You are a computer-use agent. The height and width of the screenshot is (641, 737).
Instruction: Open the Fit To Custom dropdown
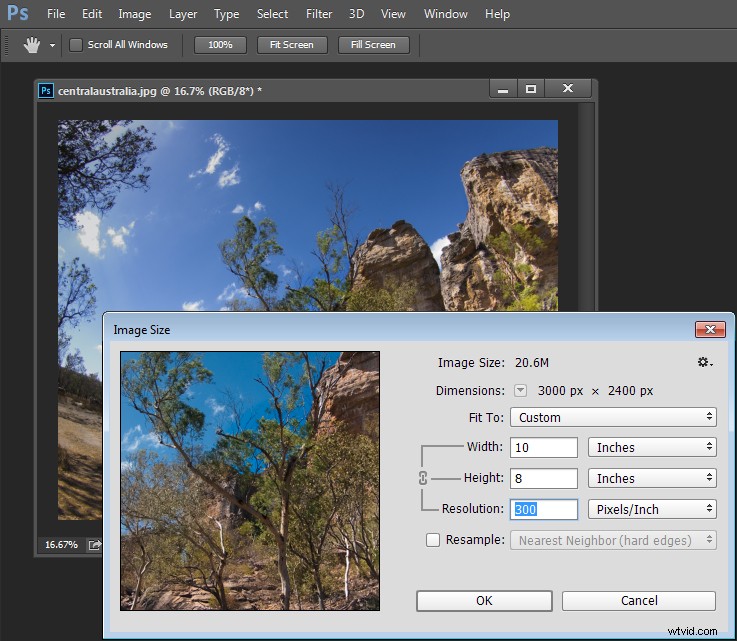(613, 417)
